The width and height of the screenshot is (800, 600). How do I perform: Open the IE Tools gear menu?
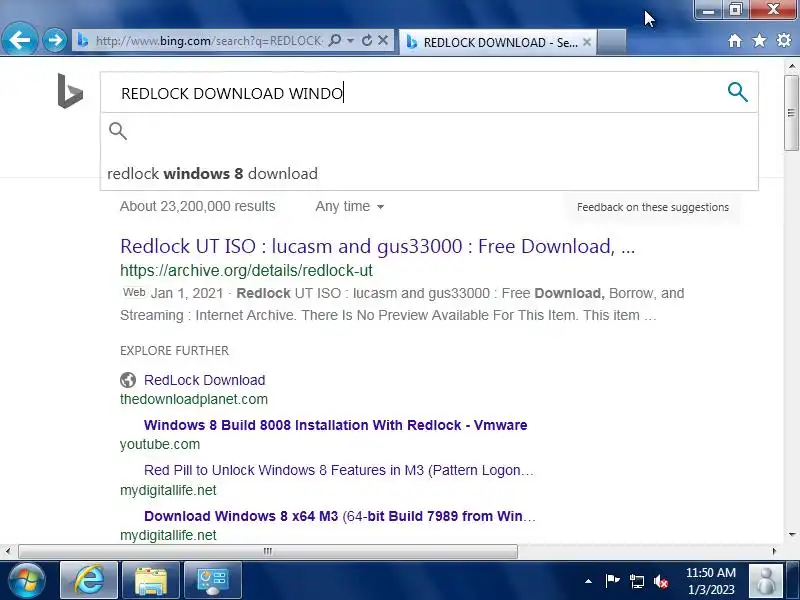[x=784, y=40]
